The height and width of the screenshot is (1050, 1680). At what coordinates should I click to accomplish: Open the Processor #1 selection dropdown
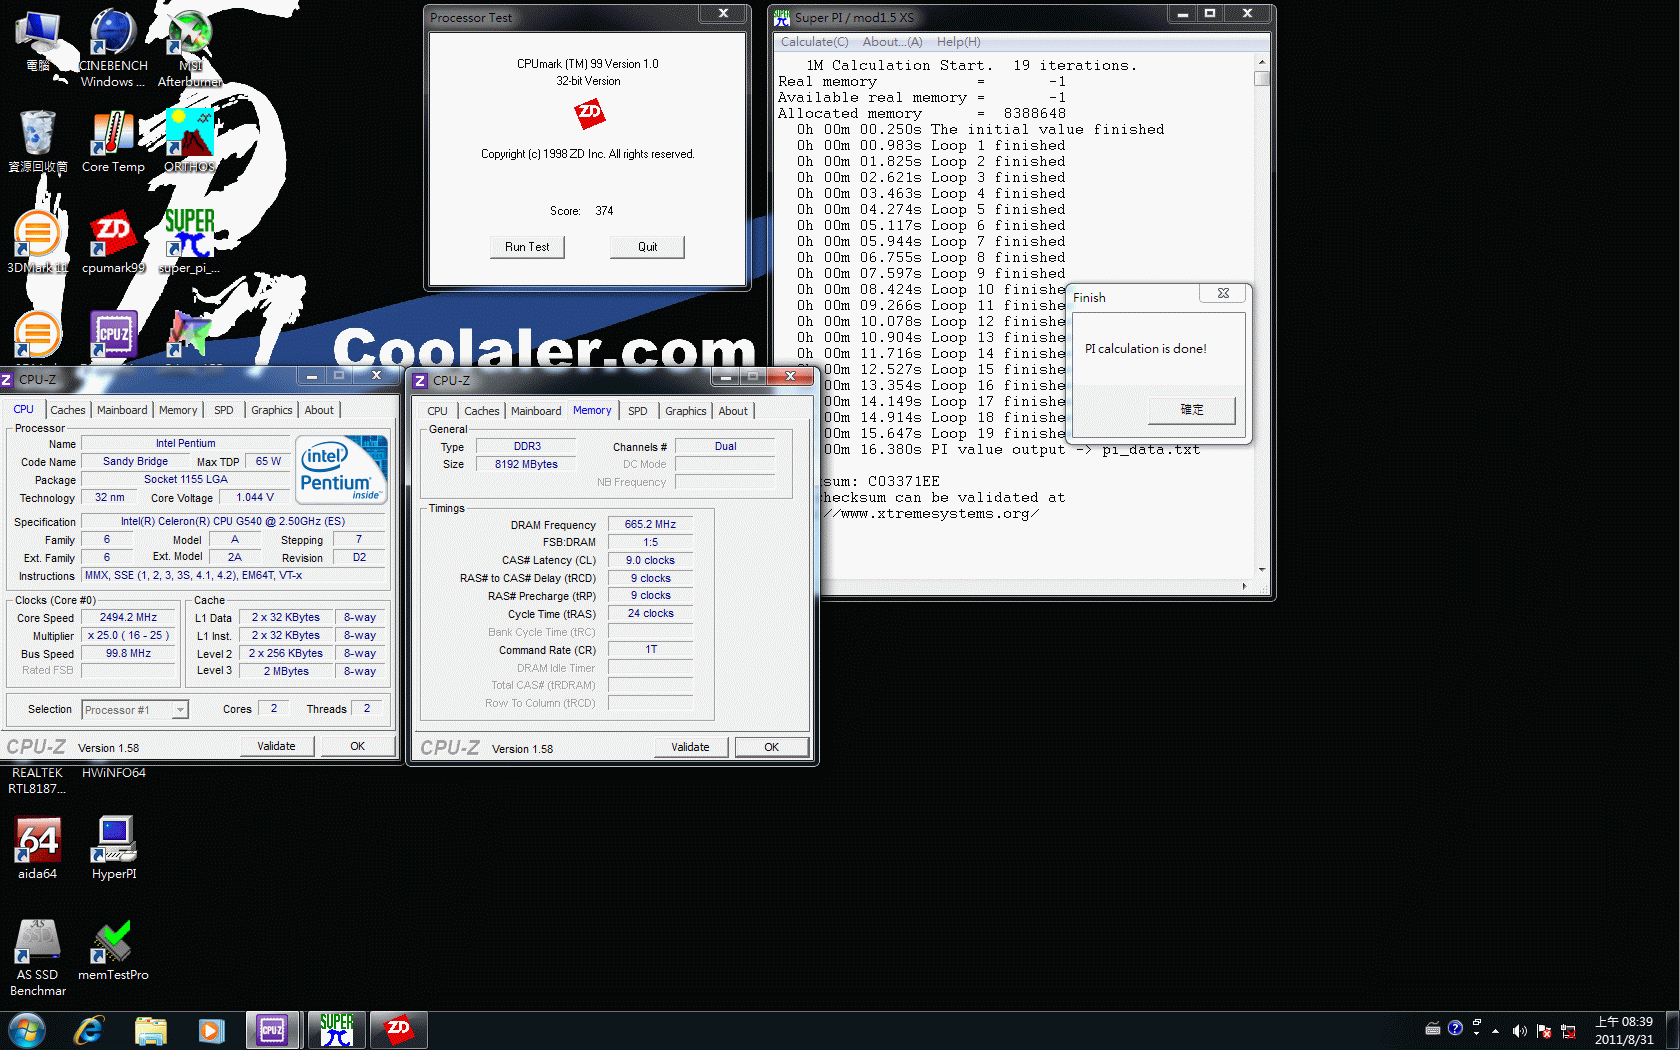tap(135, 710)
